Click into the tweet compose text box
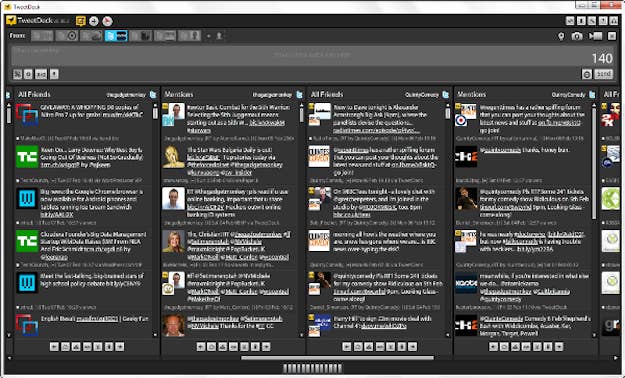 coord(302,55)
